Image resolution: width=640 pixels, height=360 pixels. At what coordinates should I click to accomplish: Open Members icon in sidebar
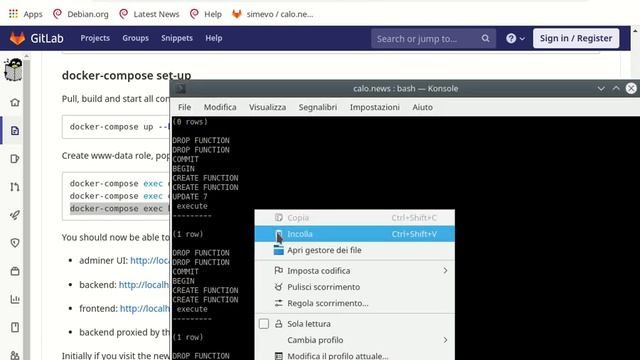click(x=15, y=355)
